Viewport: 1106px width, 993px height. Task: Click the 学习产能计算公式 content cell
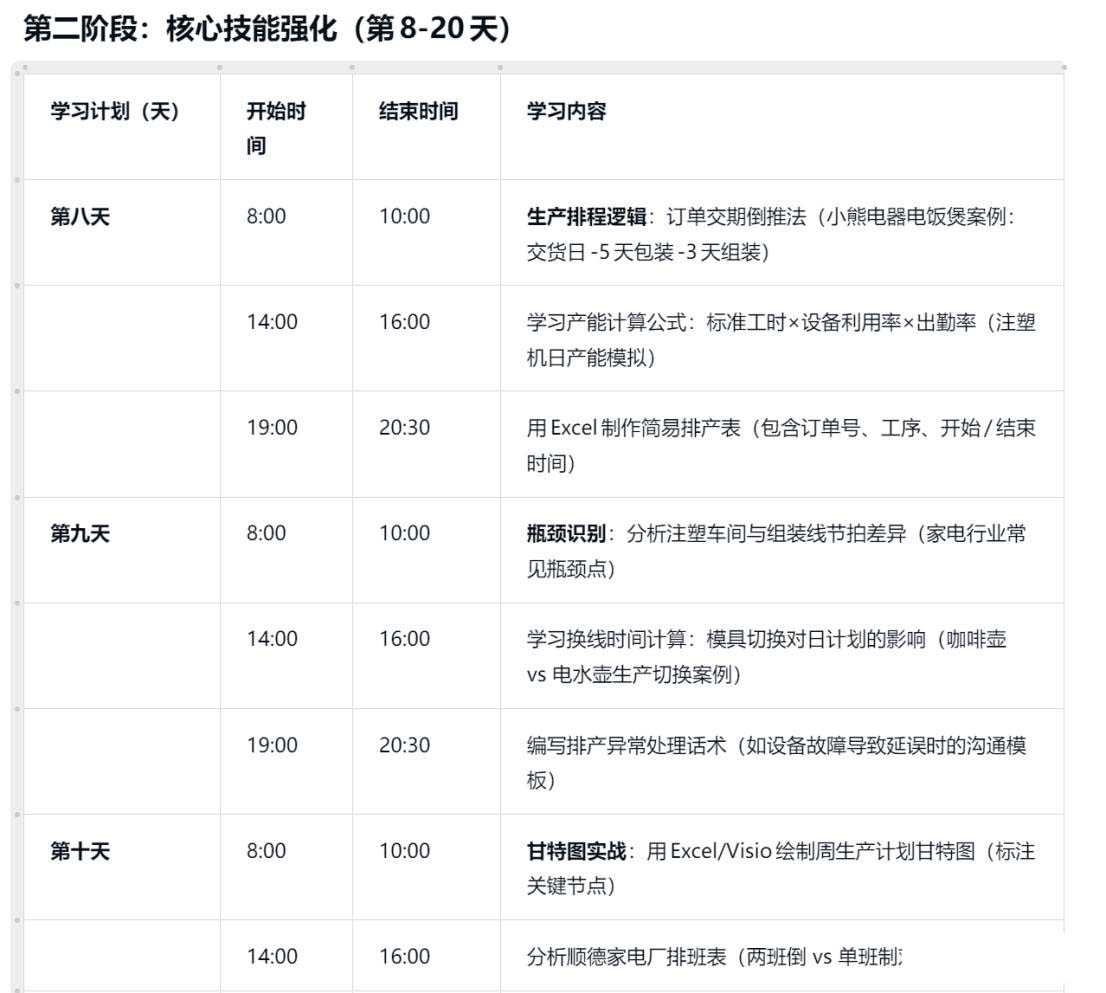pos(781,340)
